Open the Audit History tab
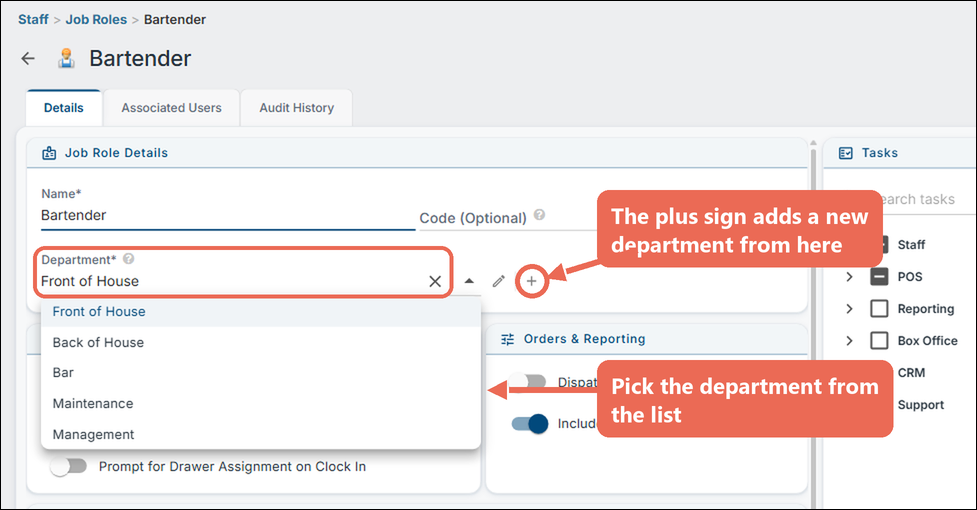The width and height of the screenshot is (977, 510). point(297,108)
